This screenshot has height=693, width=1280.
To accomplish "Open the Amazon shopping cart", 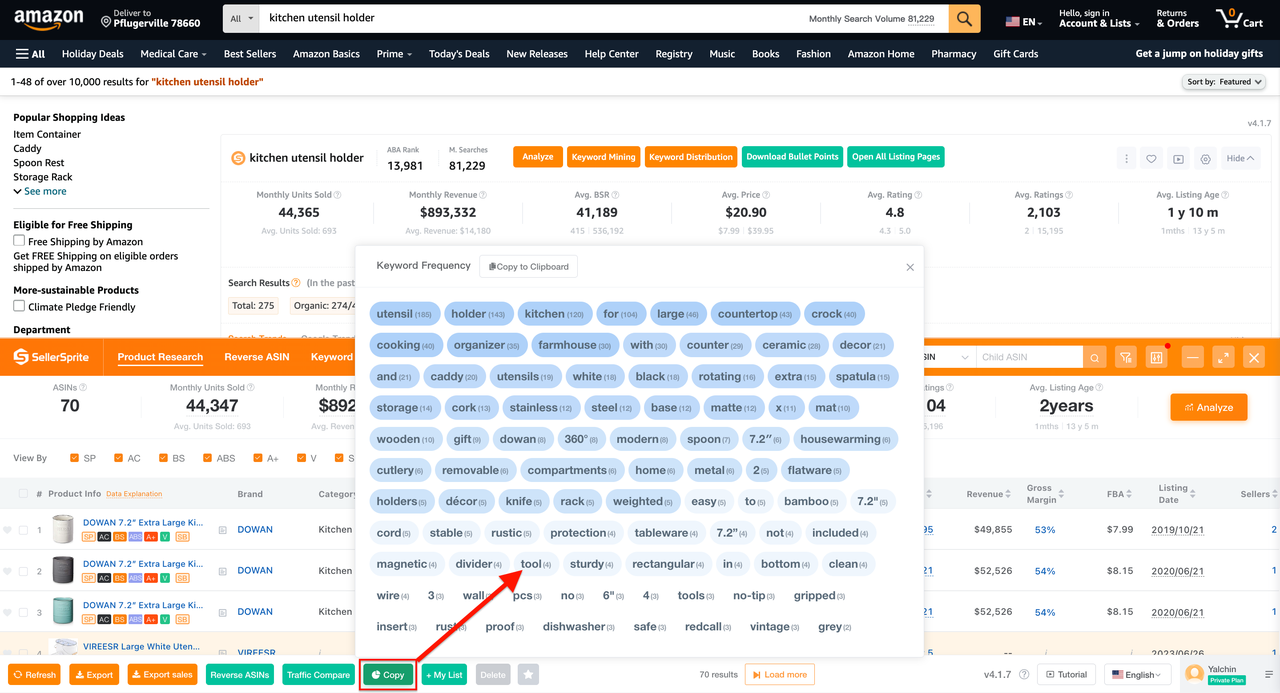I will (x=1239, y=19).
